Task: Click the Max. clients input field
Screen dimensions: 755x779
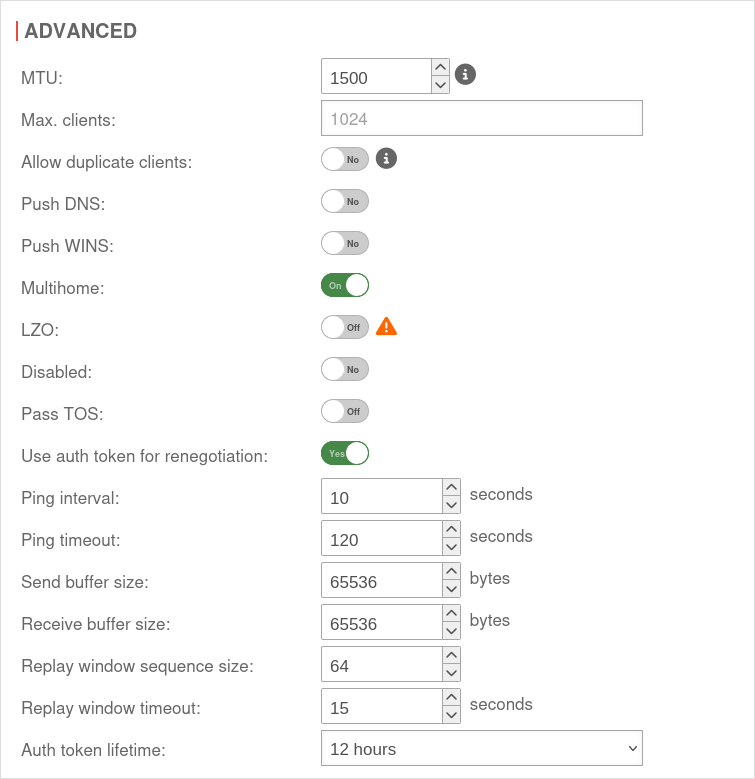Action: (481, 118)
